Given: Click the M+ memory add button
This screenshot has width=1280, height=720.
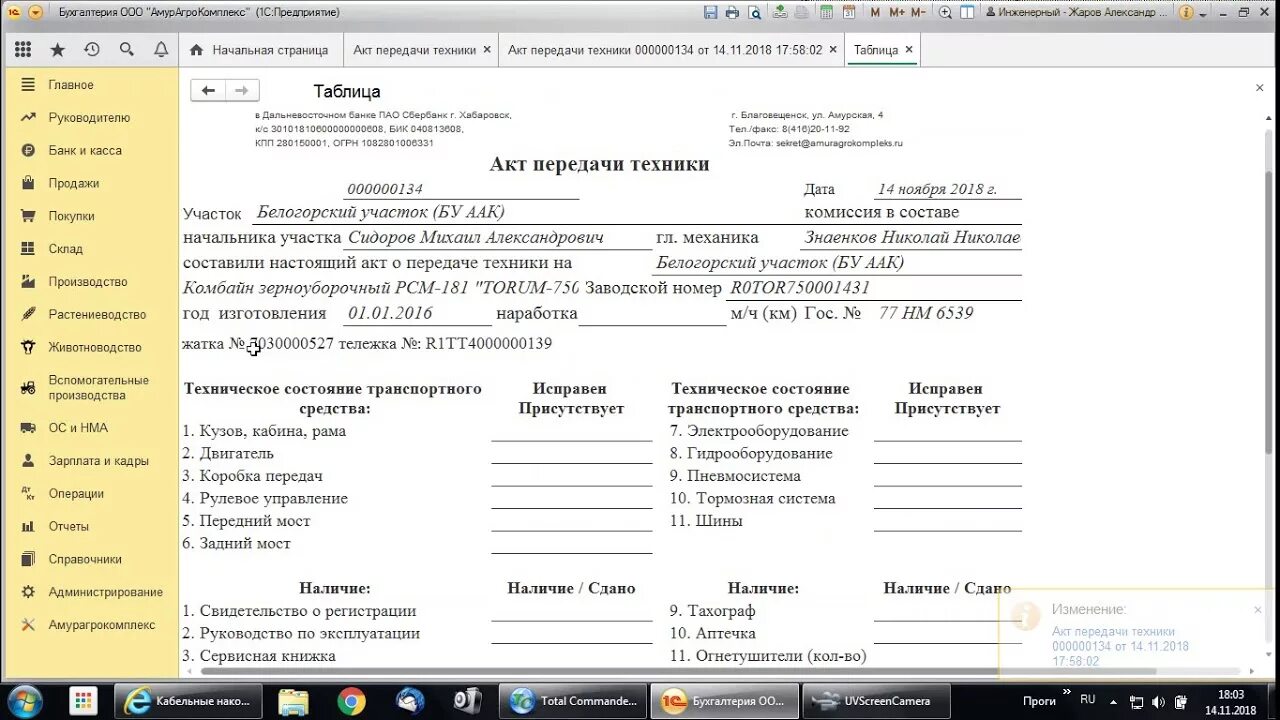Looking at the screenshot, I should click(896, 12).
